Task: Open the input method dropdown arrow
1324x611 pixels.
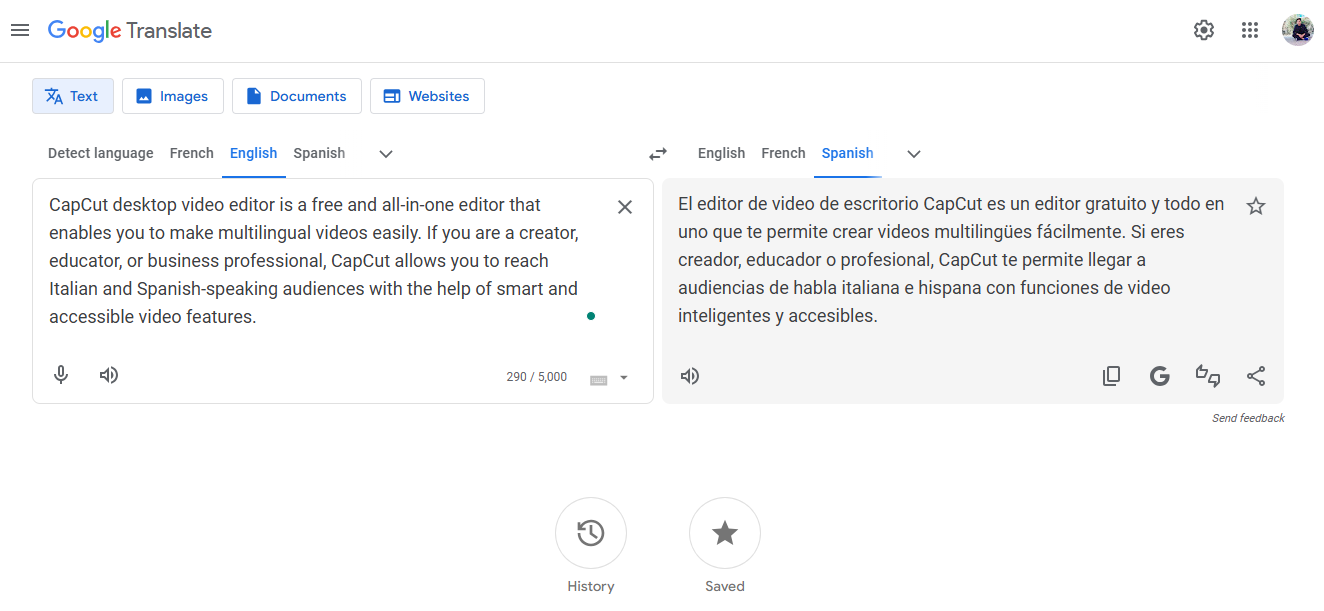Action: tap(622, 378)
